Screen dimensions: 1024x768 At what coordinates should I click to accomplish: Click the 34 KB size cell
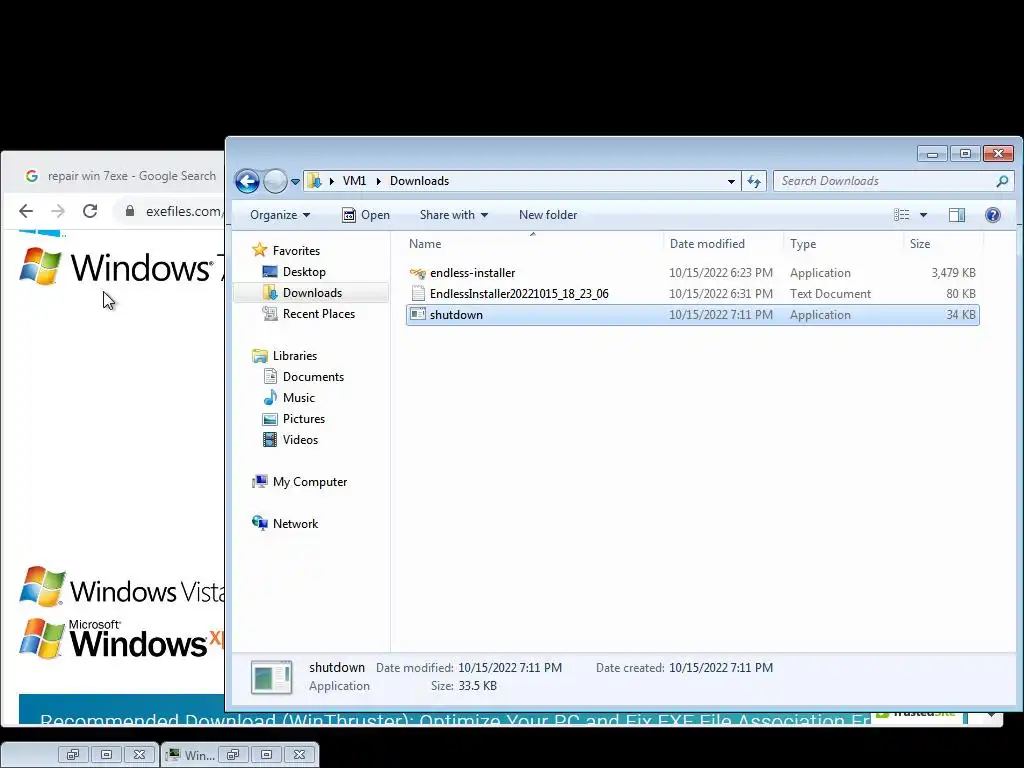point(961,315)
